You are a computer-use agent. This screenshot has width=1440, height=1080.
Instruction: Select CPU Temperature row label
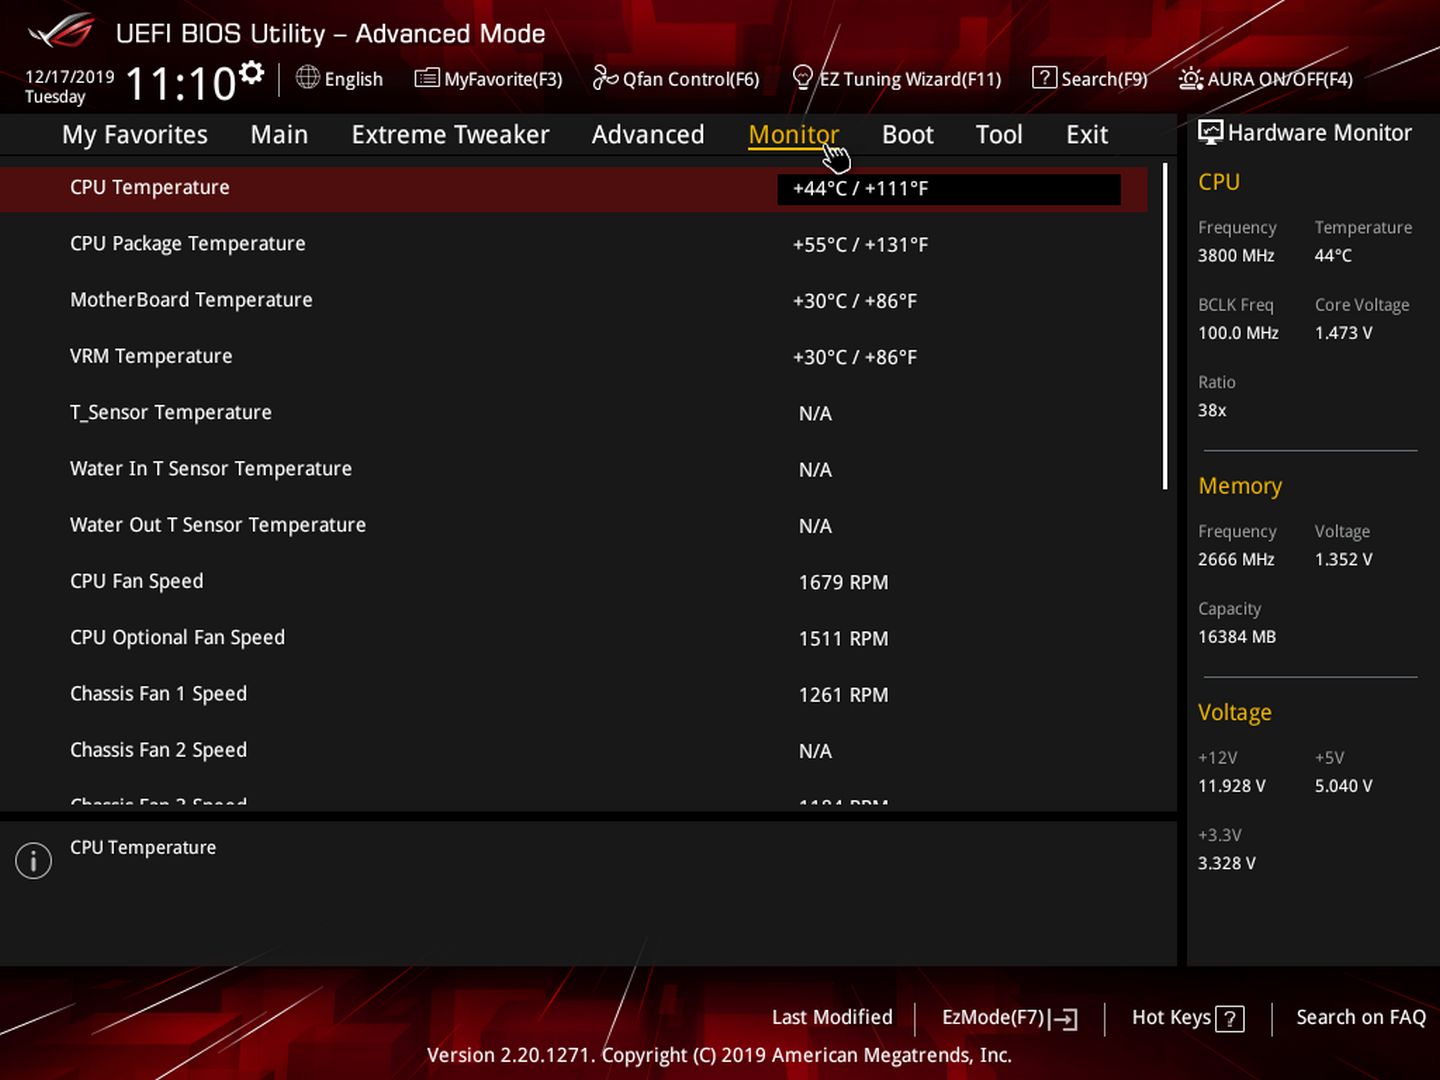tap(150, 187)
